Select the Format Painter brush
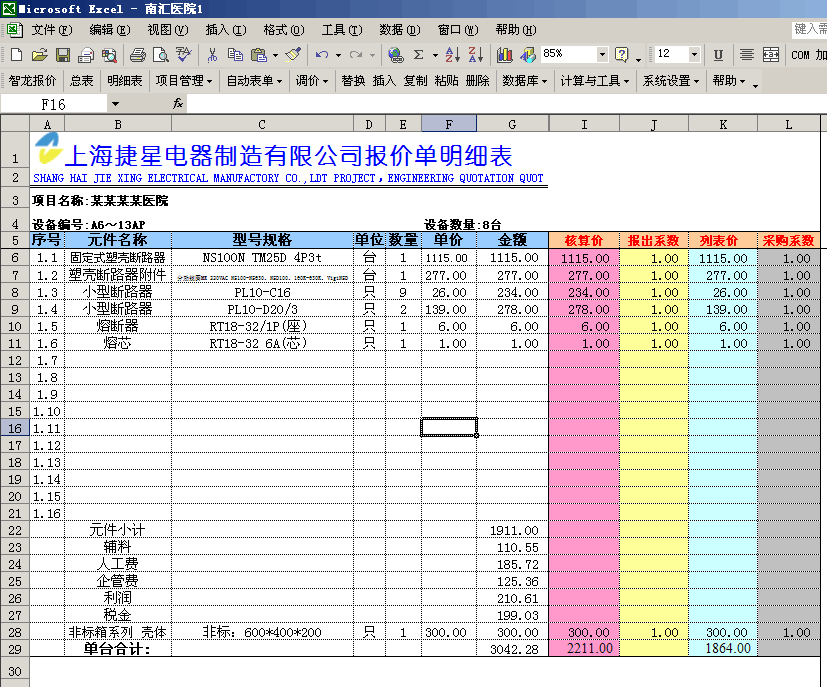The width and height of the screenshot is (827, 687). [x=293, y=54]
